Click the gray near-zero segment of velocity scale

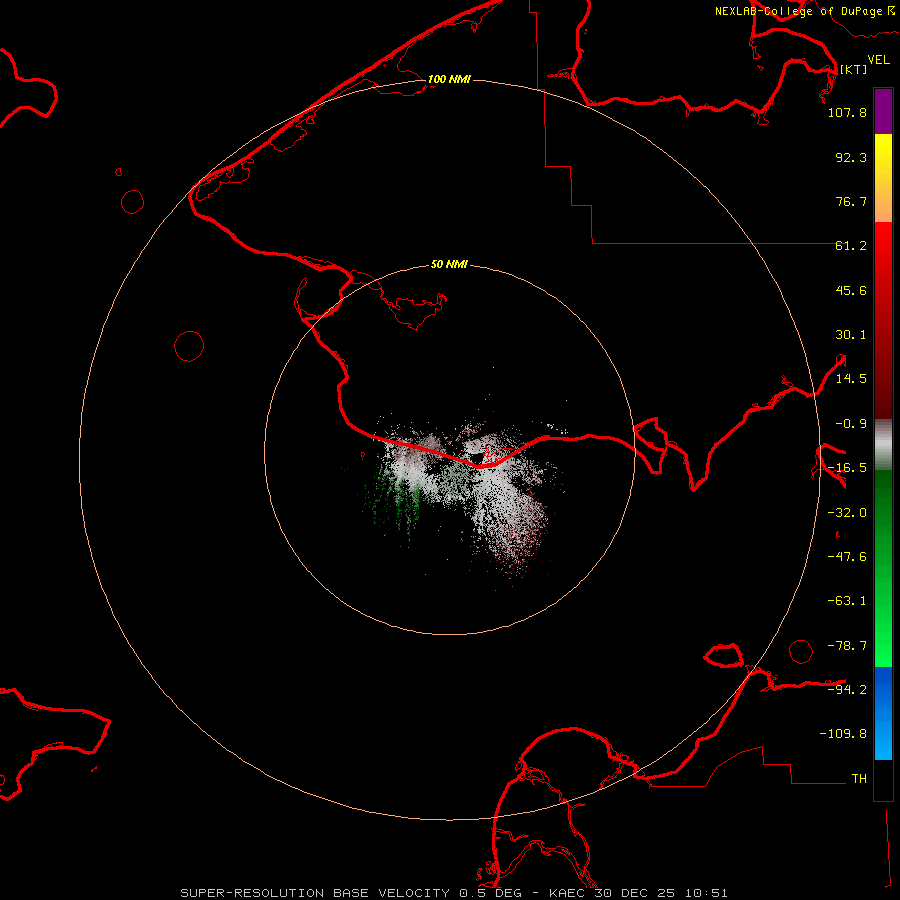(x=883, y=445)
